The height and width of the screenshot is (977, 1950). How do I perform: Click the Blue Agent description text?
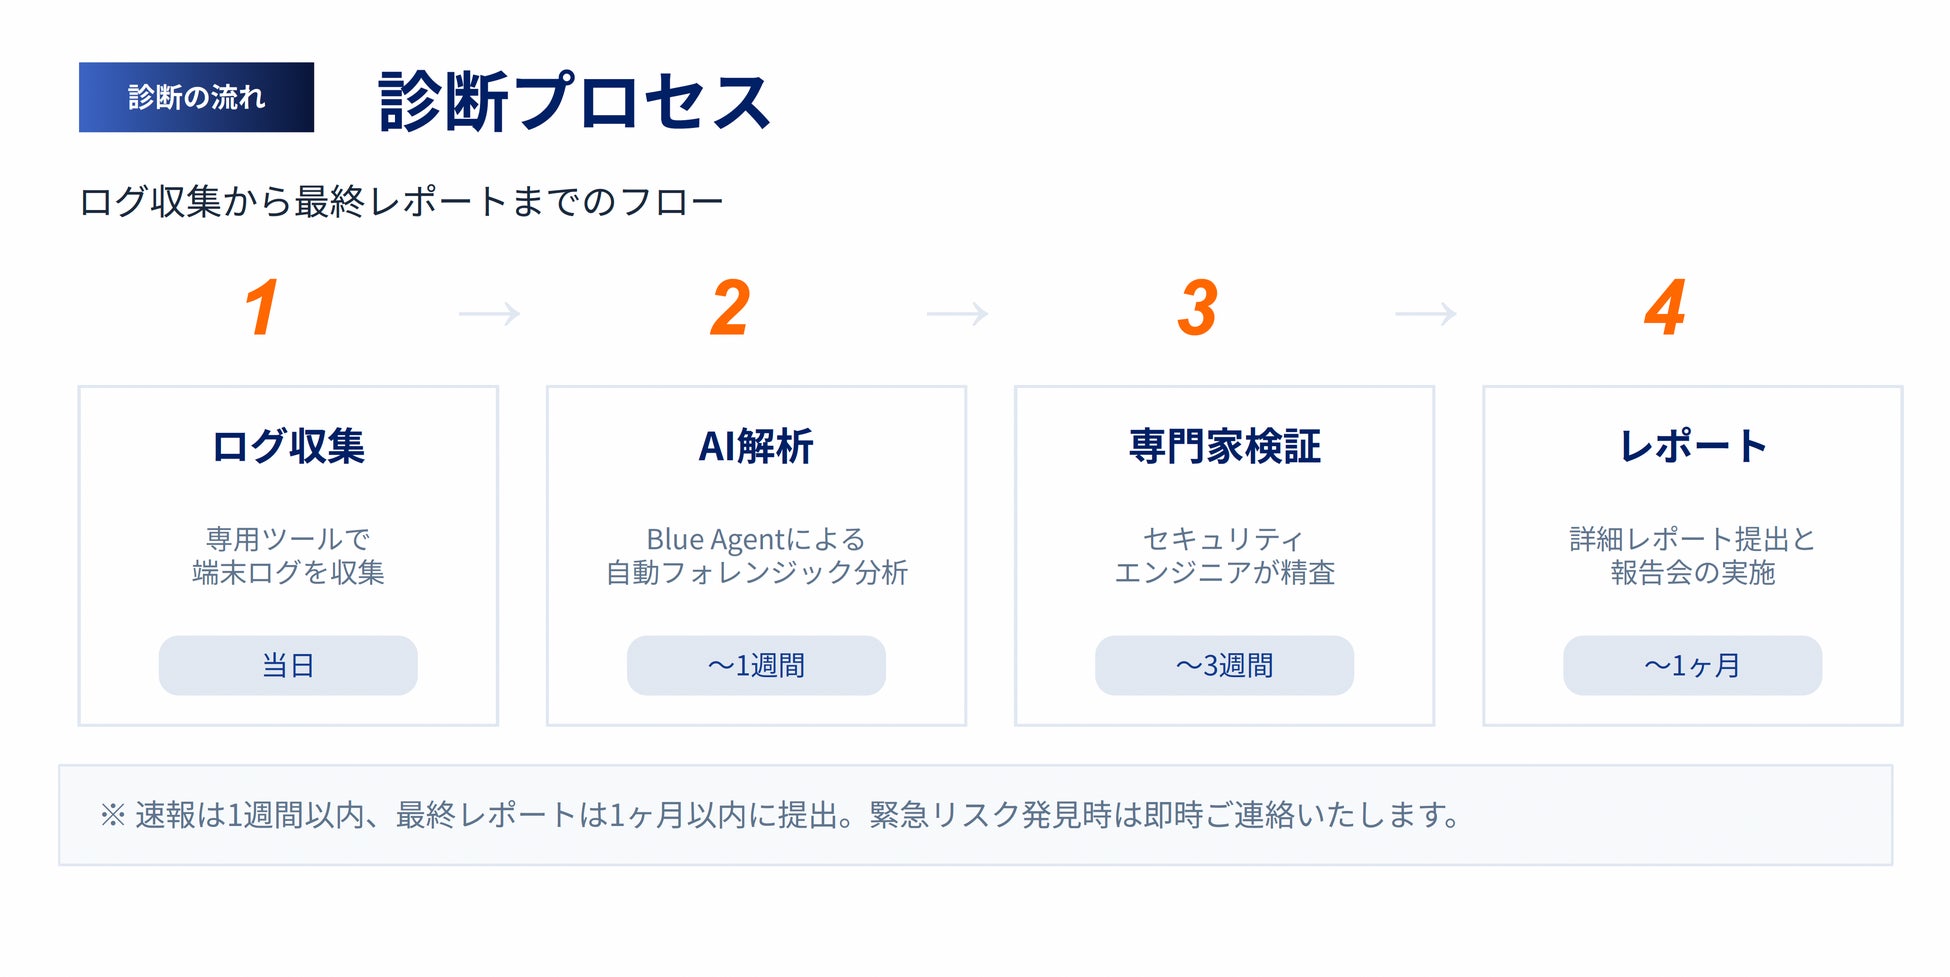click(x=756, y=555)
